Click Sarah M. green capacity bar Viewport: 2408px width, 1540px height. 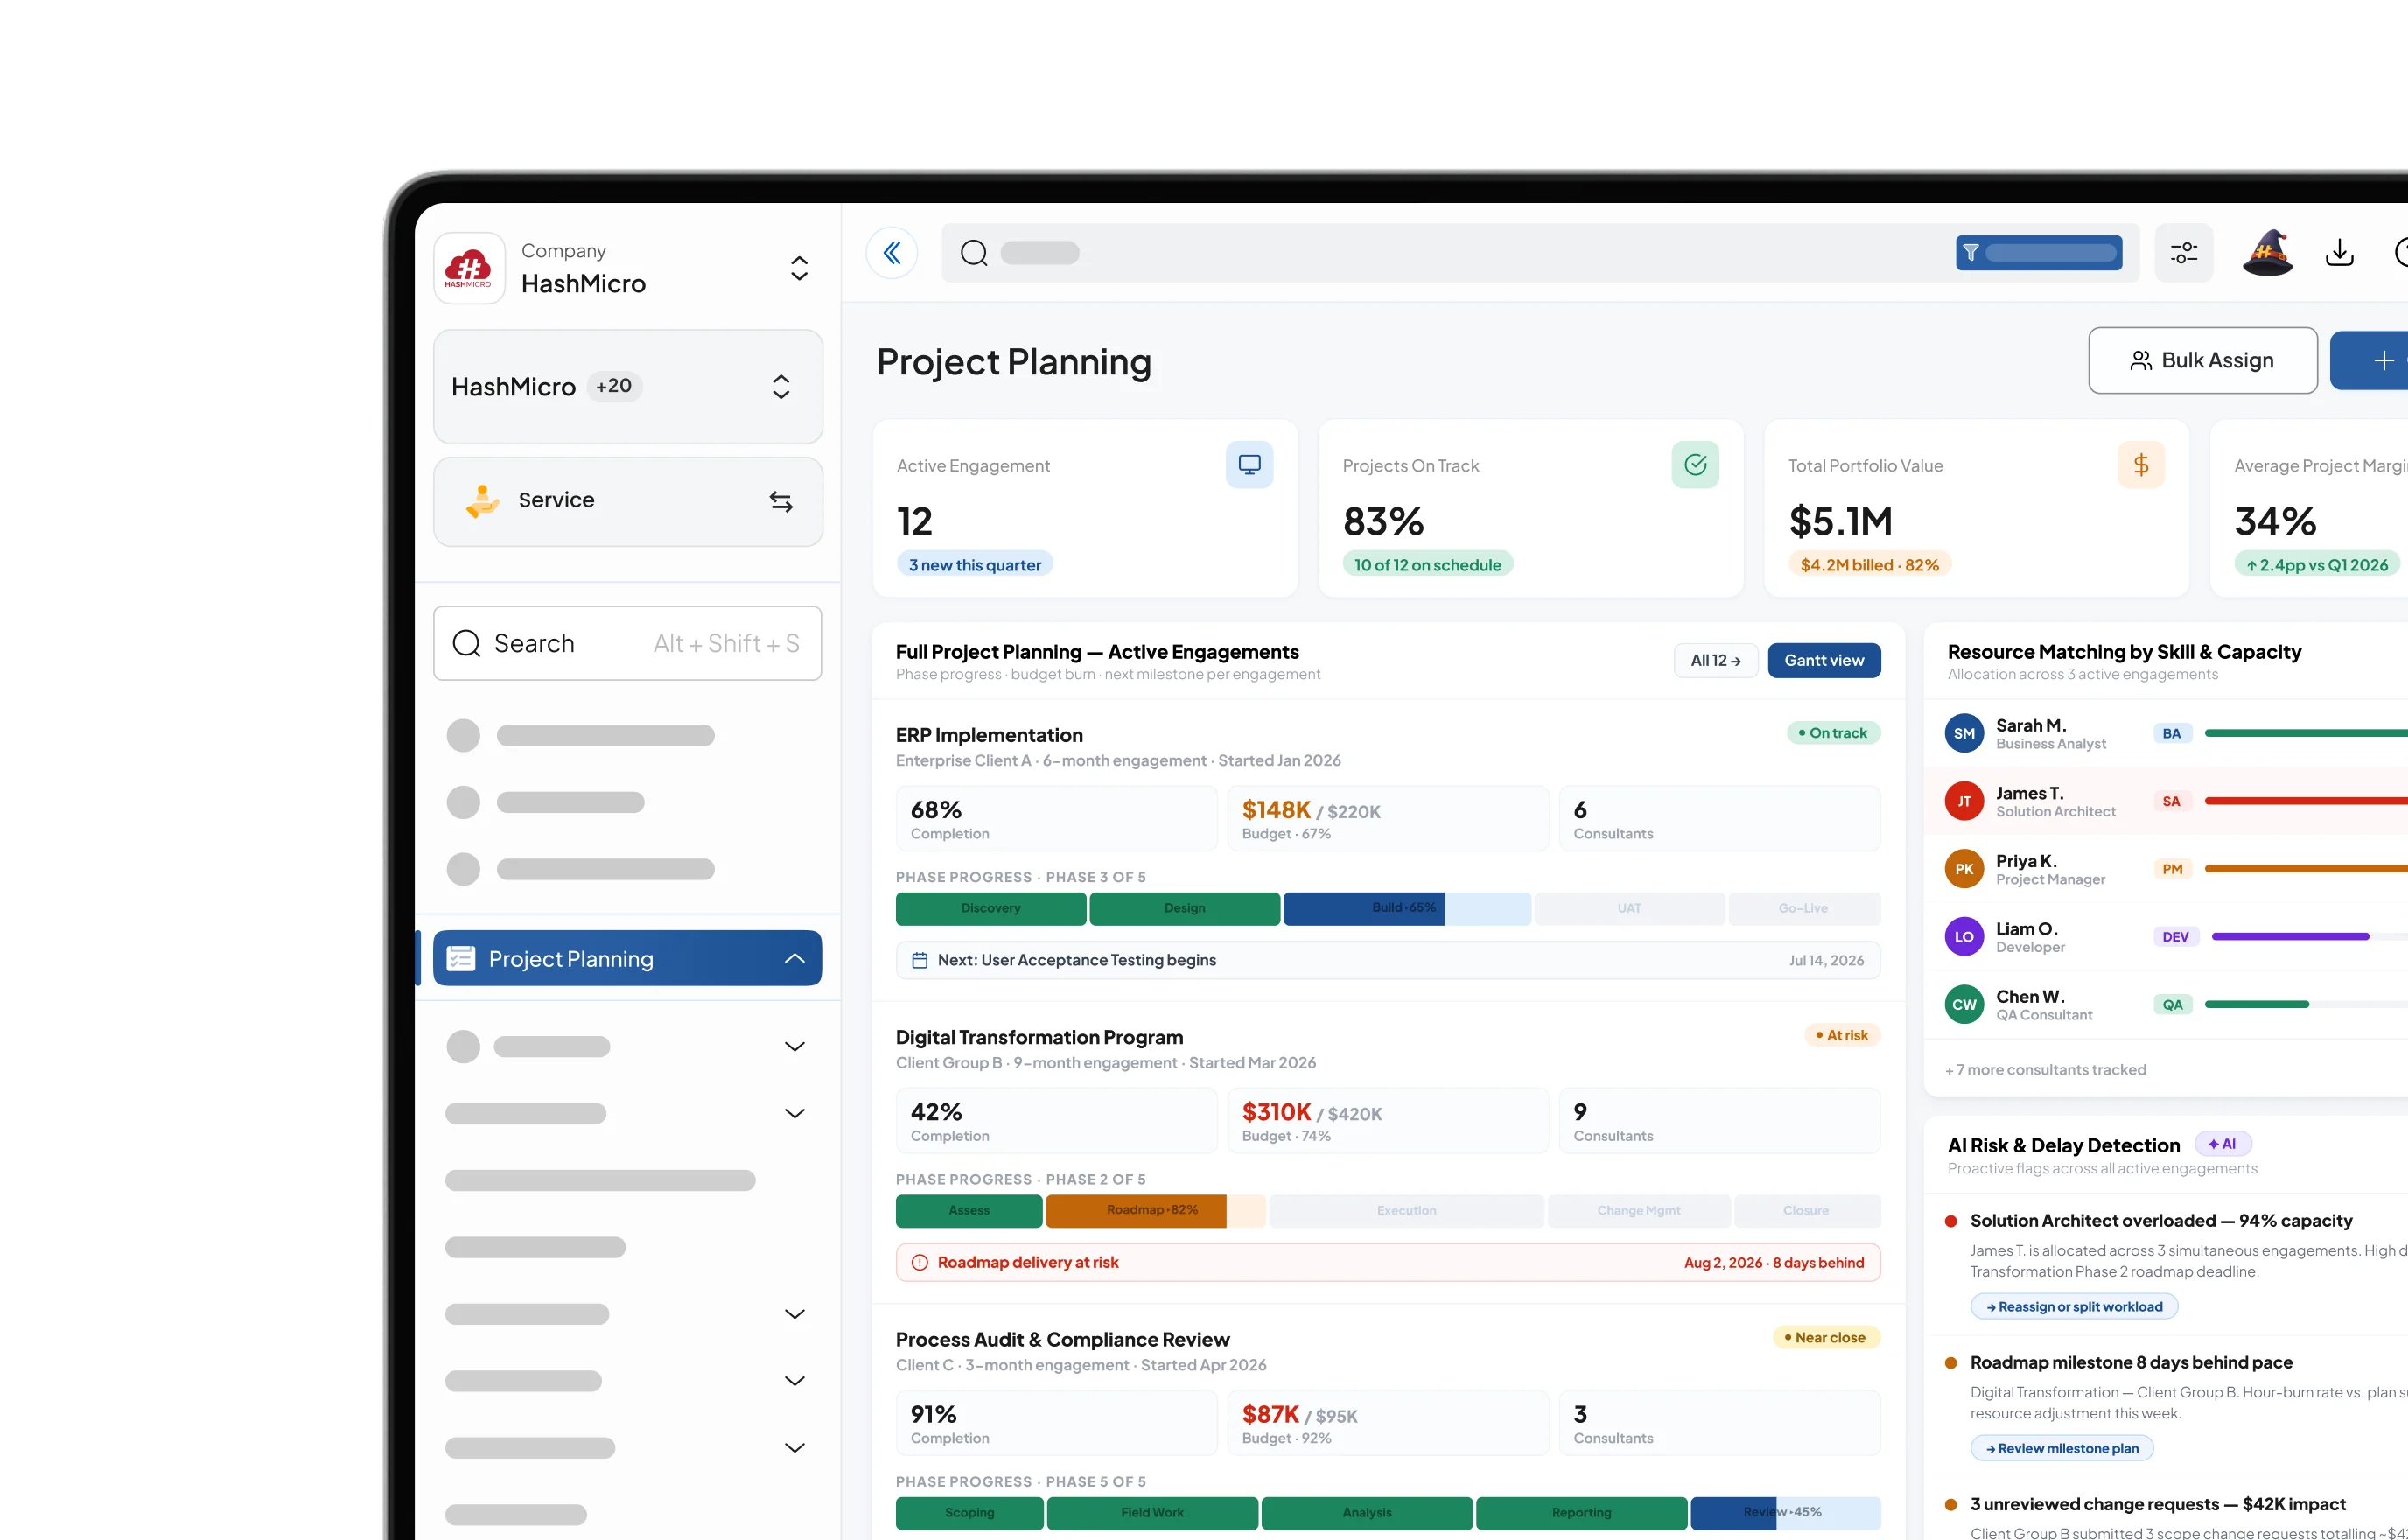pos(2306,733)
